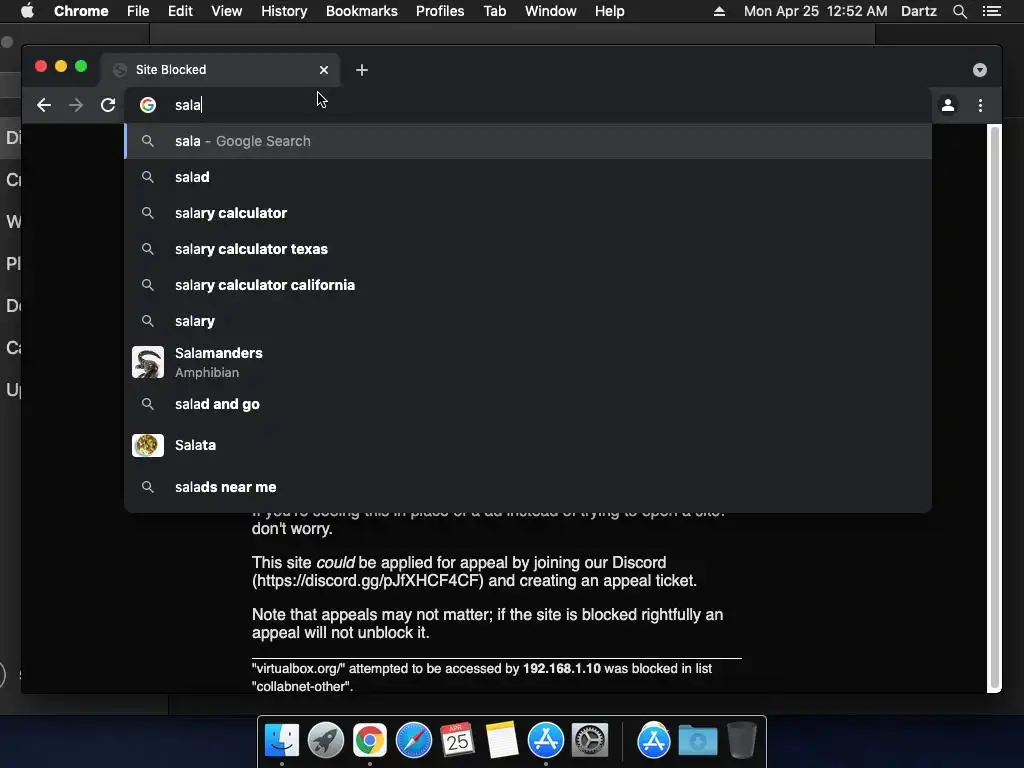
Task: Open the App Store left of System Preferences
Action: (x=546, y=741)
